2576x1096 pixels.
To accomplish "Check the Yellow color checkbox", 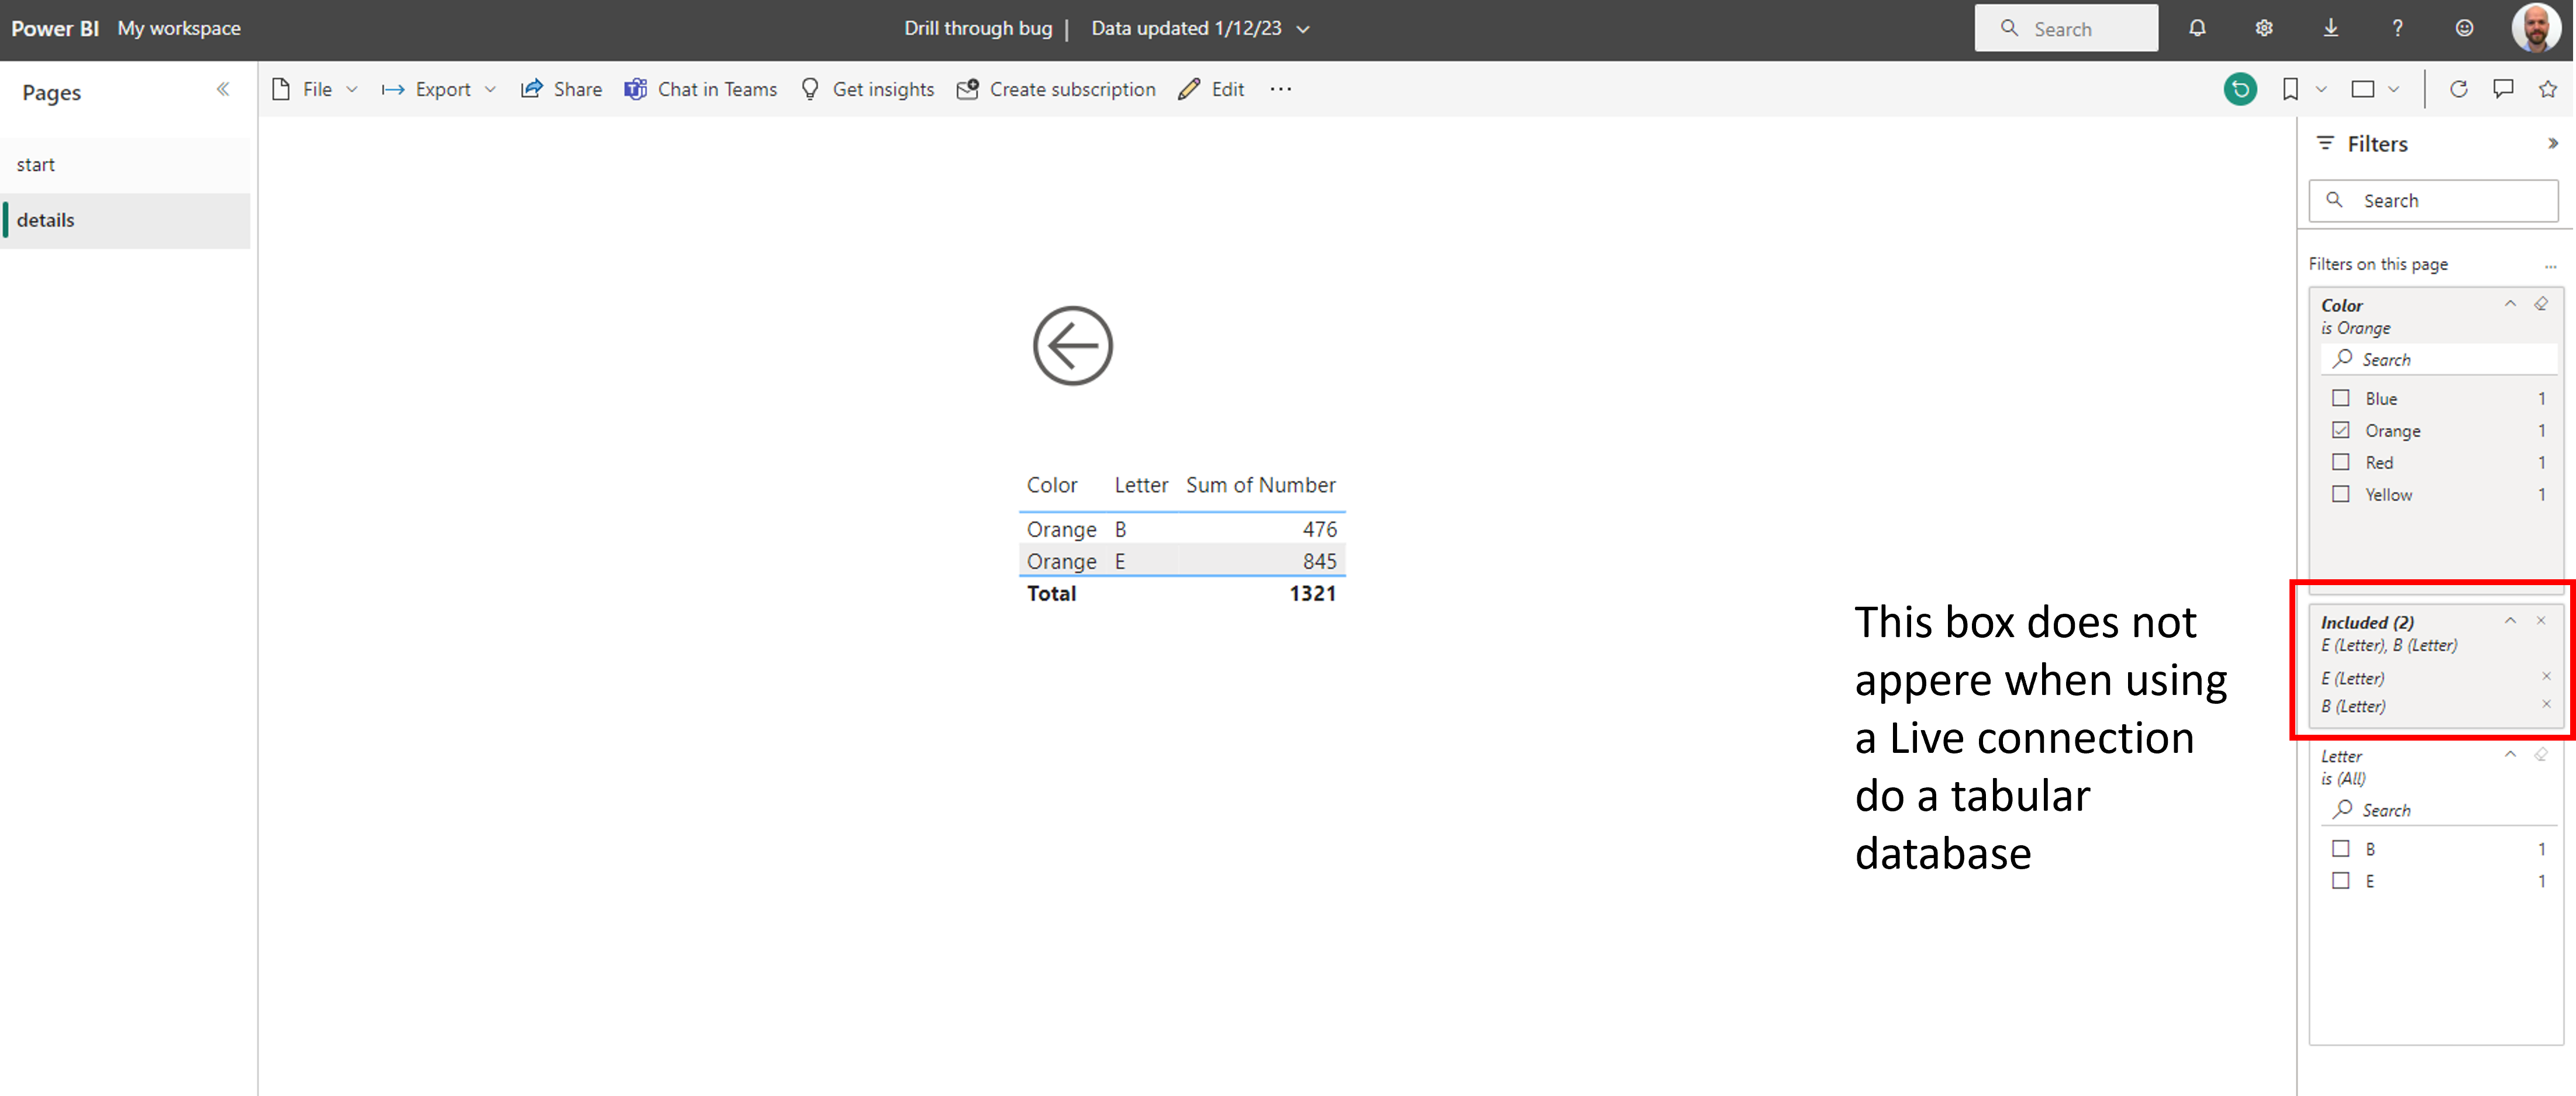I will point(2340,494).
